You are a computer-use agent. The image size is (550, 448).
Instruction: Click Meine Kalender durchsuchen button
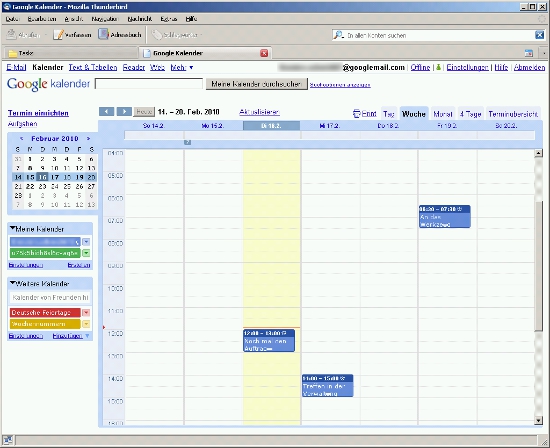pos(256,84)
